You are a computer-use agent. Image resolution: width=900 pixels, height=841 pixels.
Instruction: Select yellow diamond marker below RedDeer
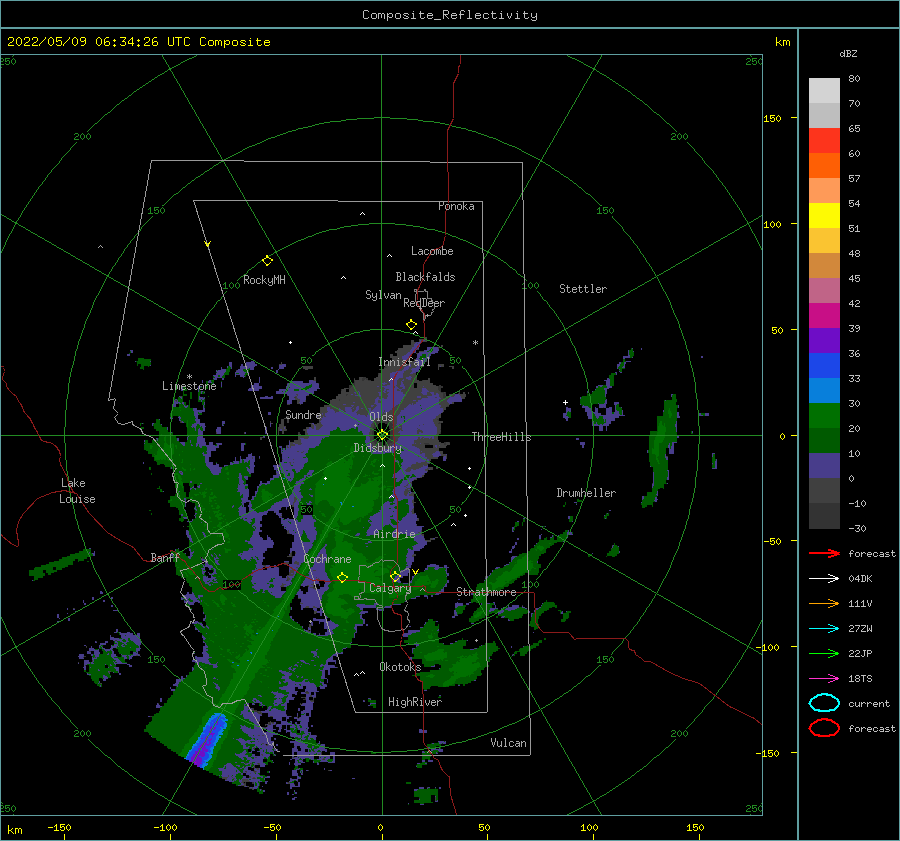(x=412, y=325)
